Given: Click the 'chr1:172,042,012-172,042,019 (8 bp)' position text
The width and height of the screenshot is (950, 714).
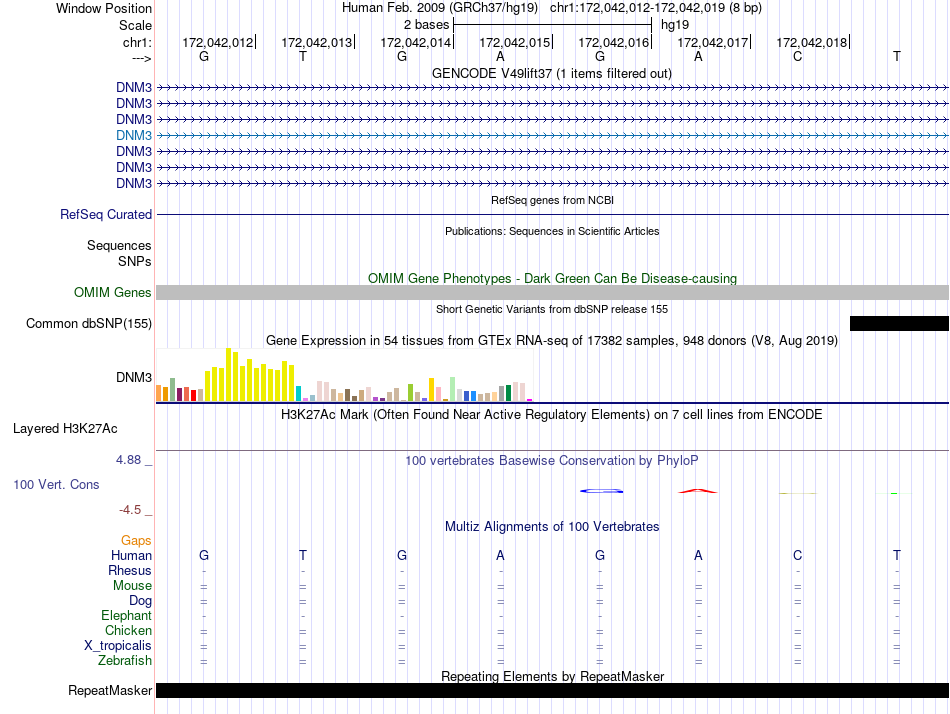Looking at the screenshot, I should tap(656, 8).
